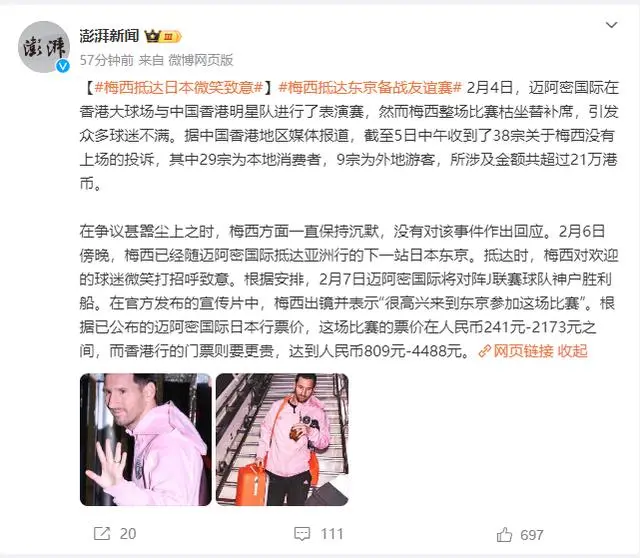The height and width of the screenshot is (558, 640).
Task: Like the post with thumbs-up icon
Action: point(504,534)
